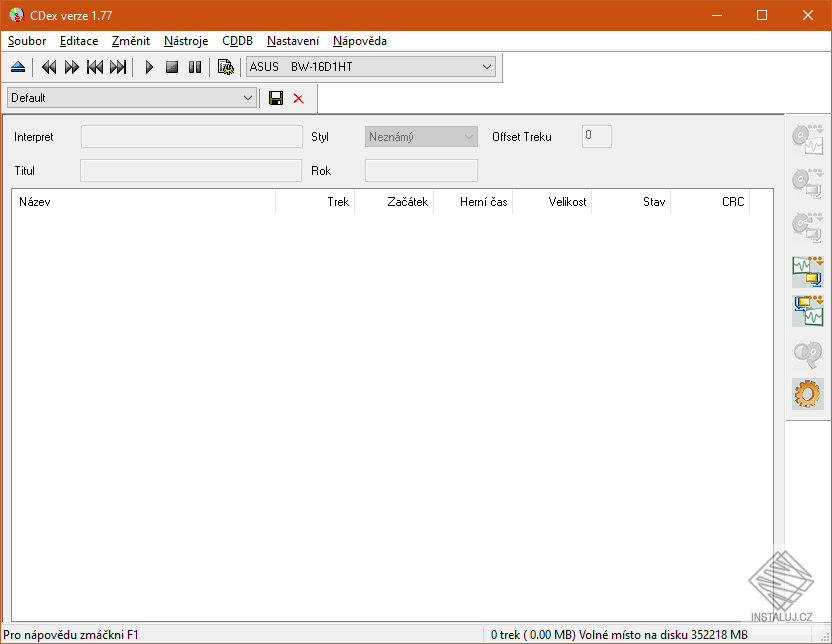The image size is (832, 644).
Task: Save the current profile with floppy icon
Action: [x=275, y=98]
